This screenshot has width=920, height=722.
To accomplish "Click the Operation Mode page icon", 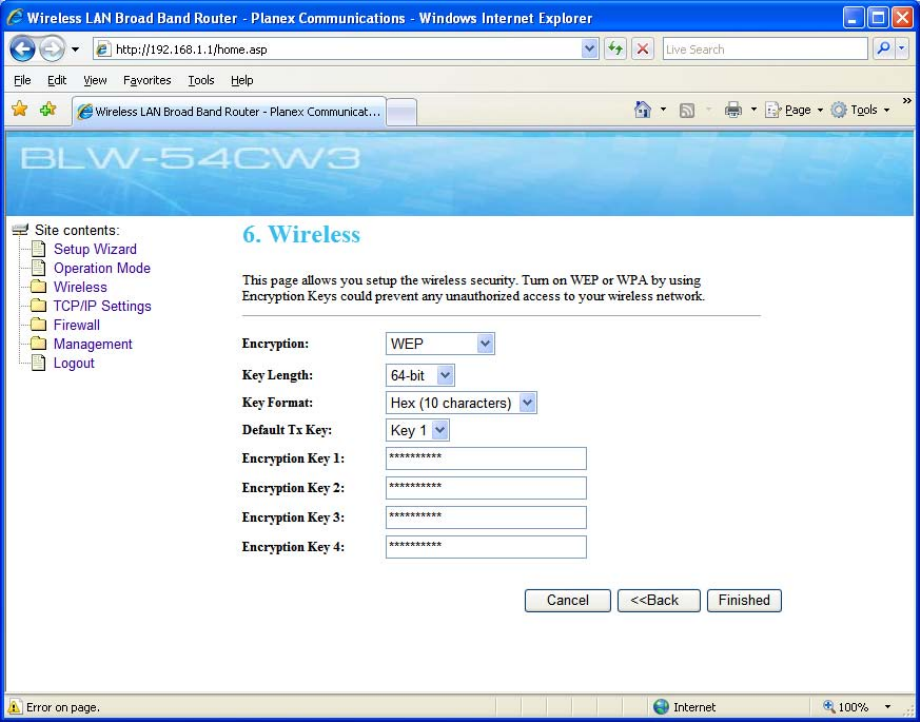I will point(38,268).
